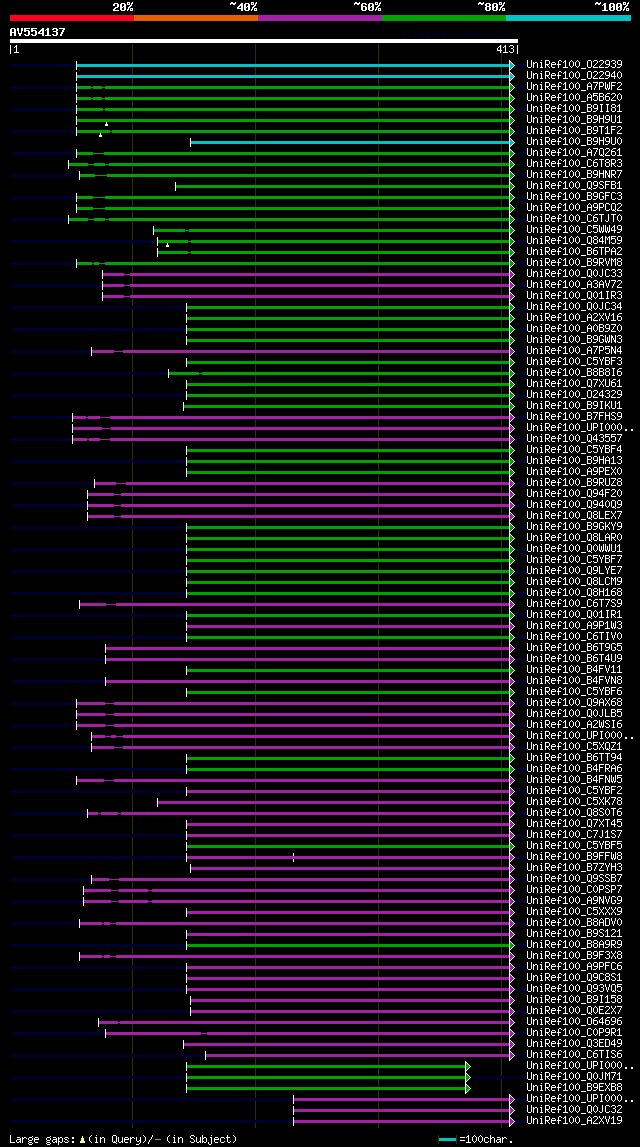This screenshot has height=1147, width=640.
Task: Click UniRef100_B4FV11 label
Action: point(574,670)
